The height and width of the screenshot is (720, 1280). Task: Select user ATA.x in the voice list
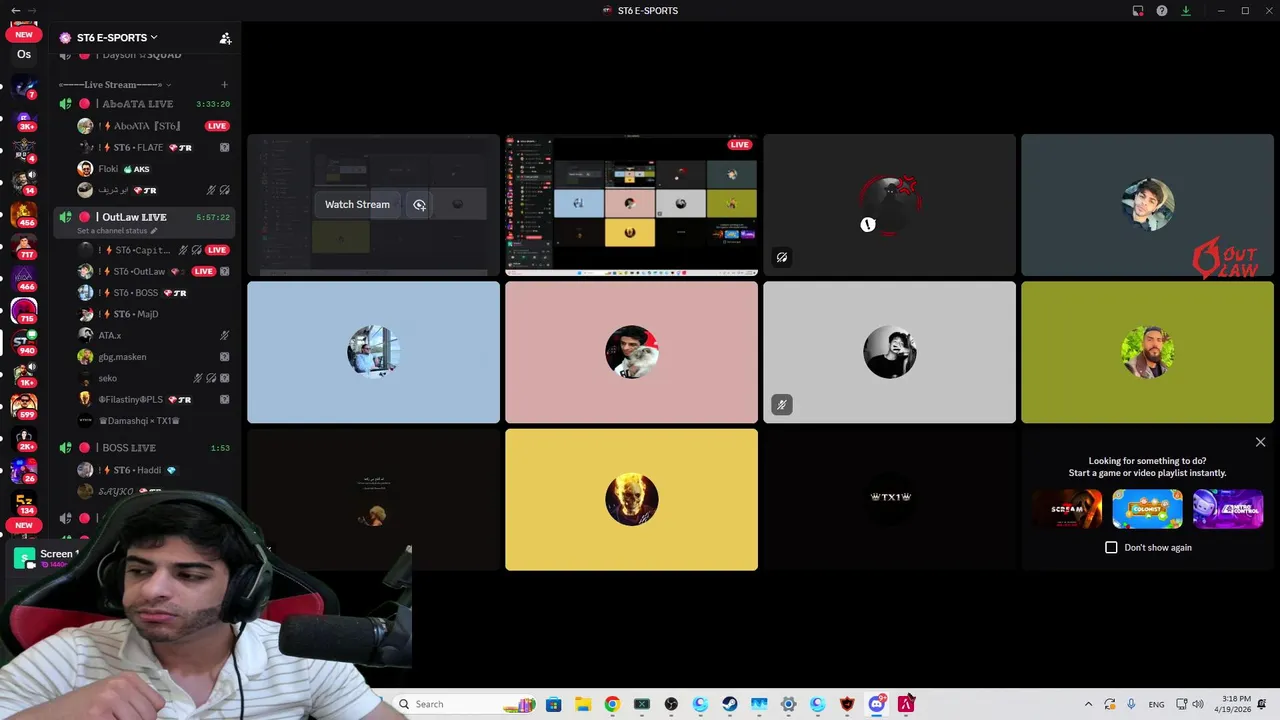tap(152, 335)
